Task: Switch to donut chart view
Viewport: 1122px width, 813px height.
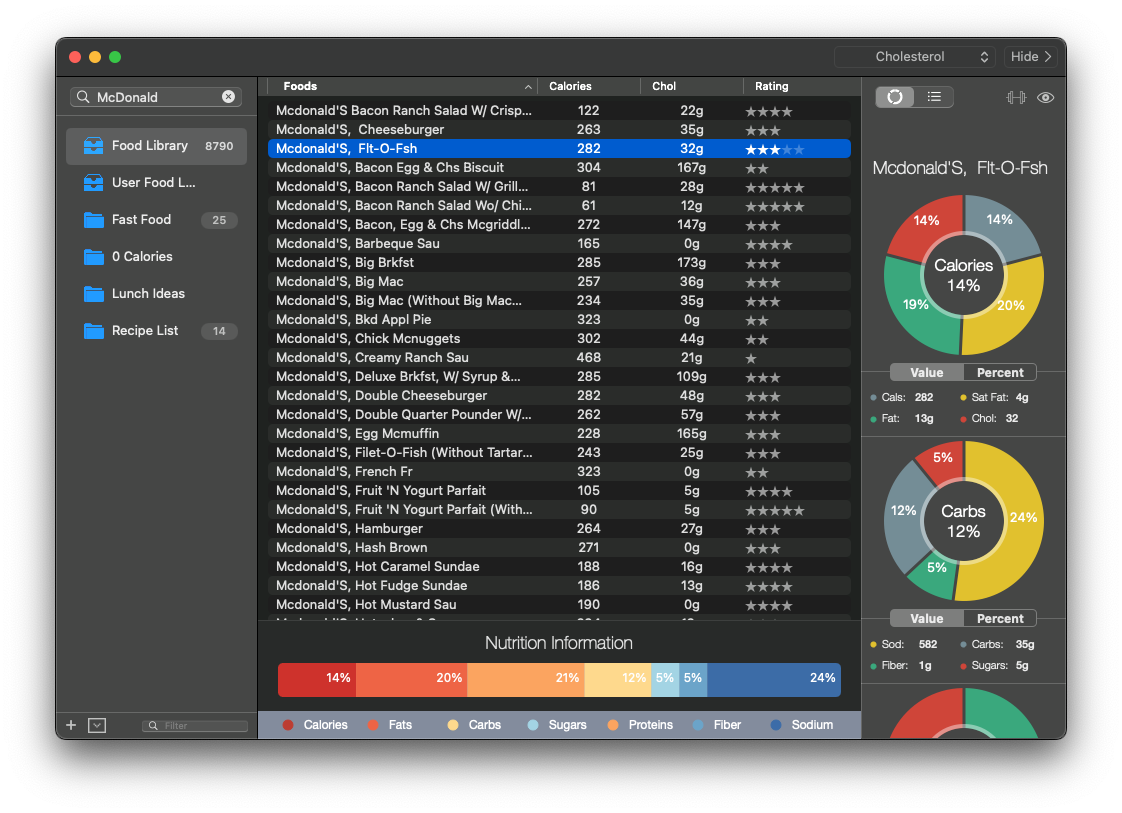Action: [x=895, y=97]
